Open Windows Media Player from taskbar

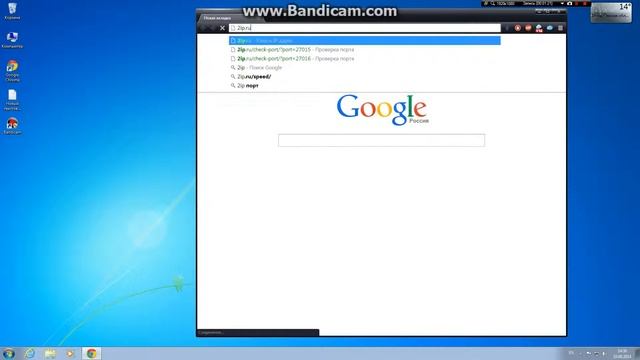pyautogui.click(x=70, y=353)
